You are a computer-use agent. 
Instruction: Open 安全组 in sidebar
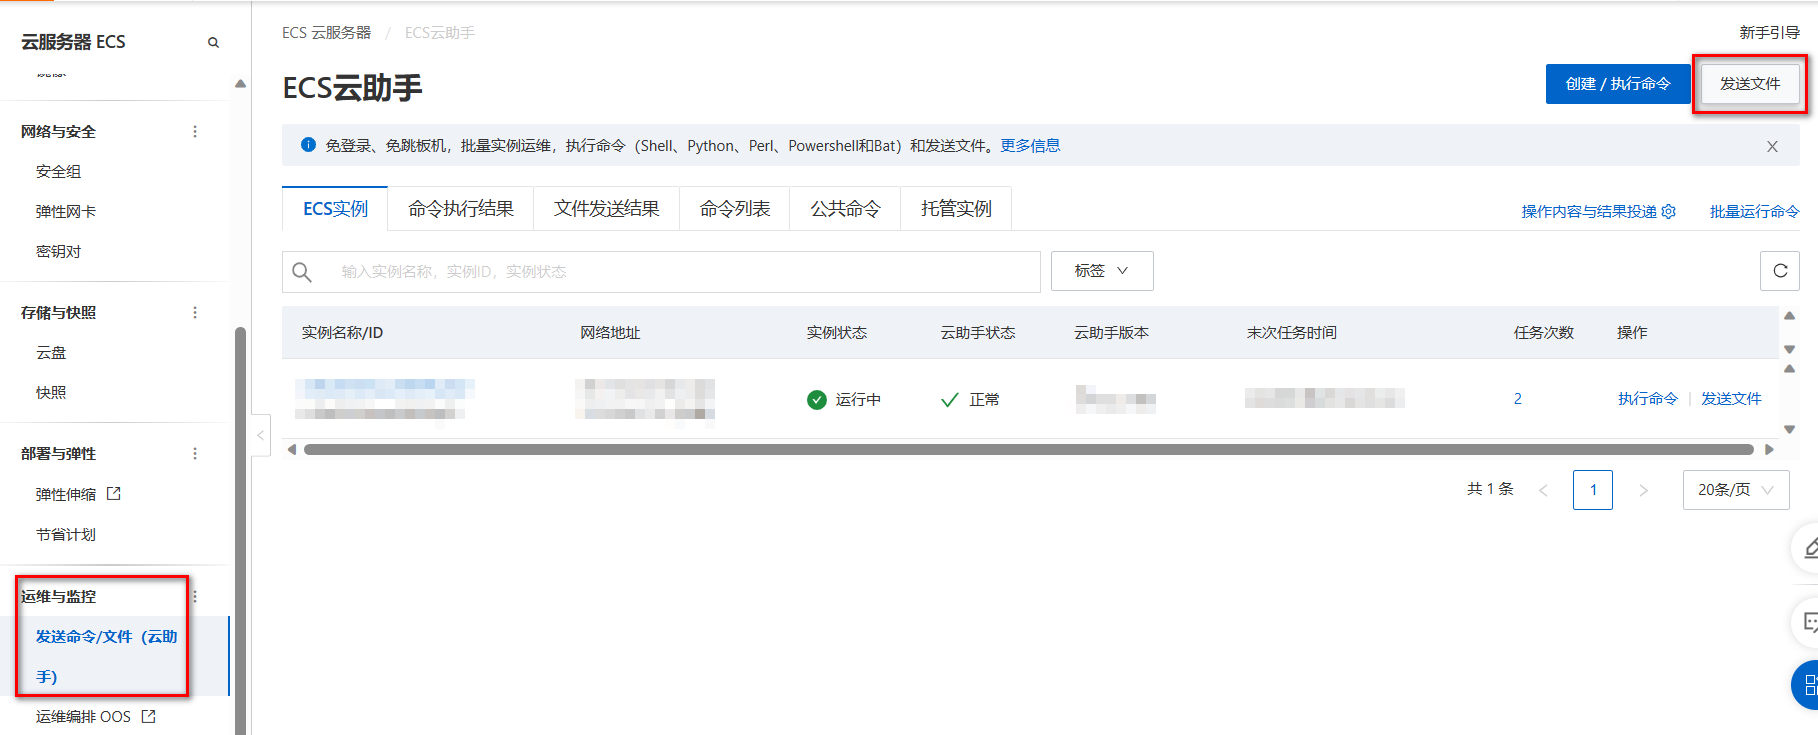point(59,171)
